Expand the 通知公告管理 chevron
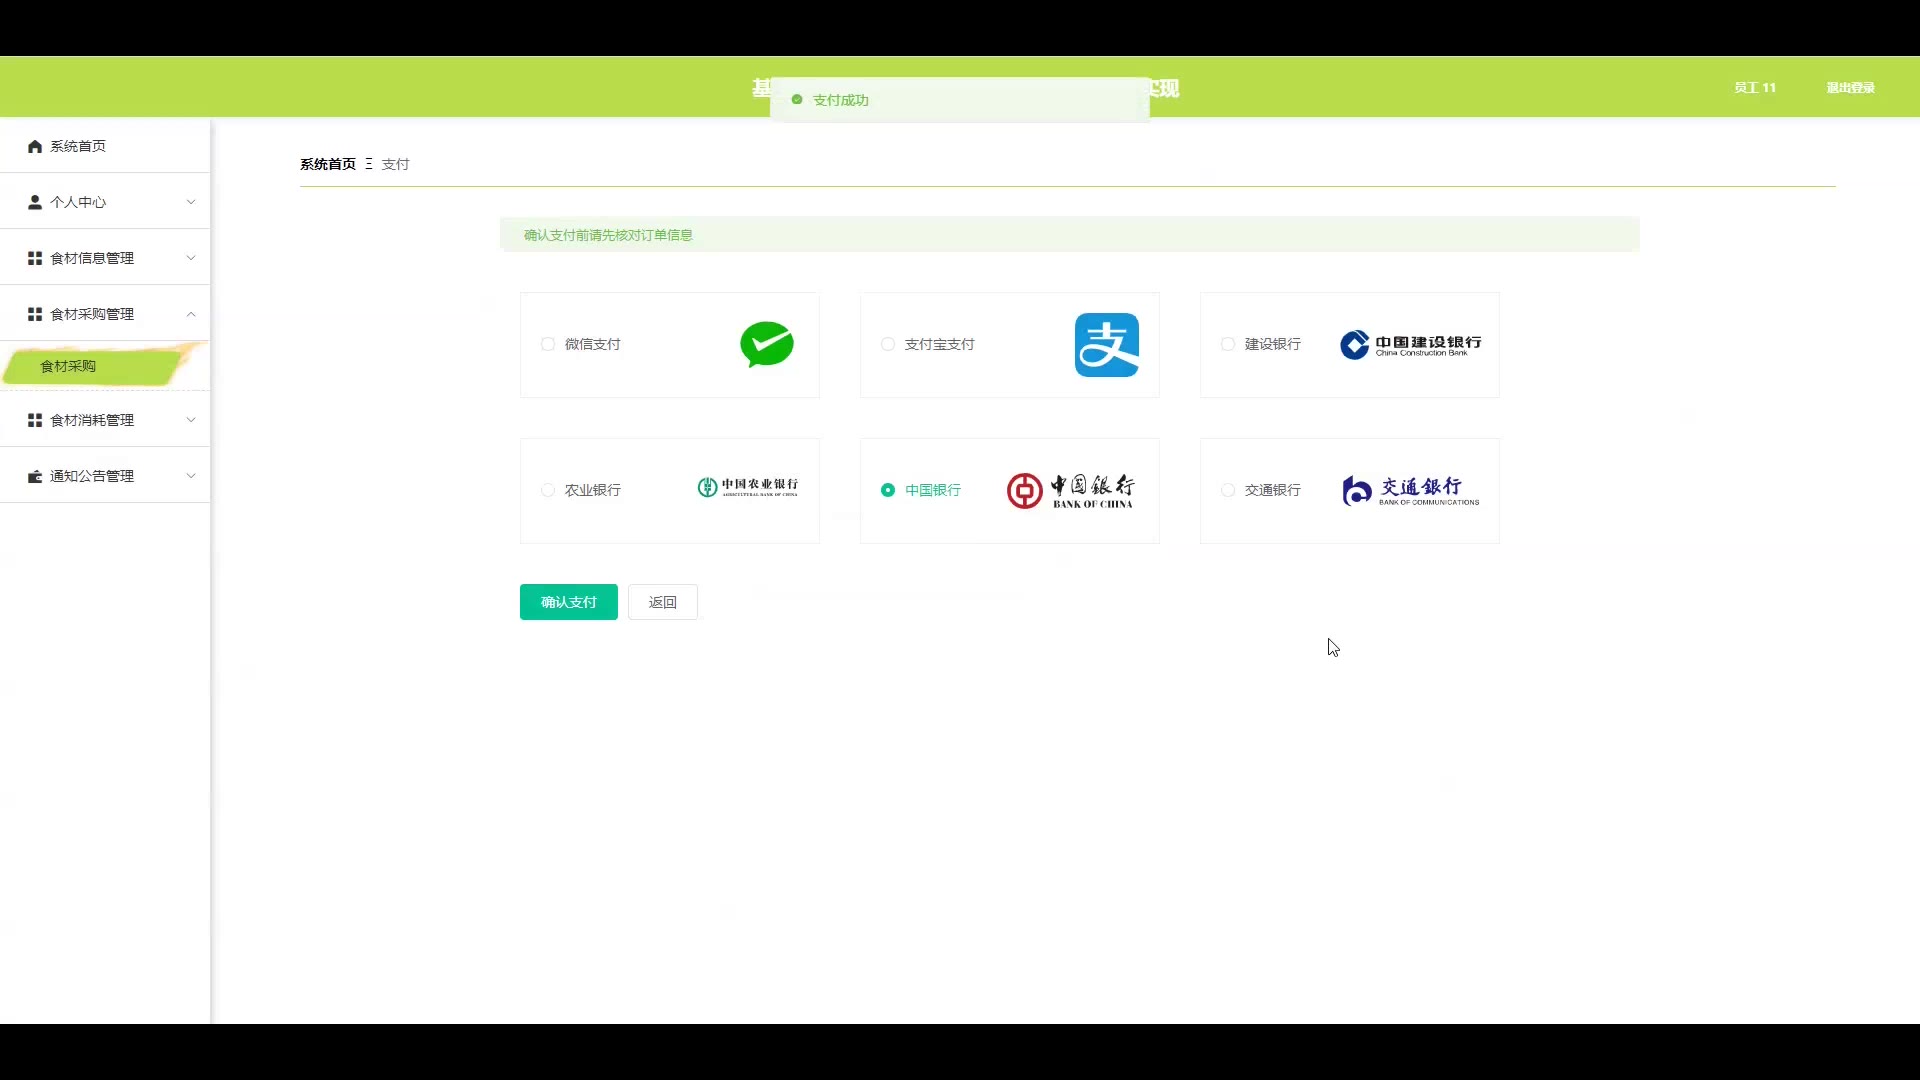1920x1080 pixels. (x=191, y=476)
